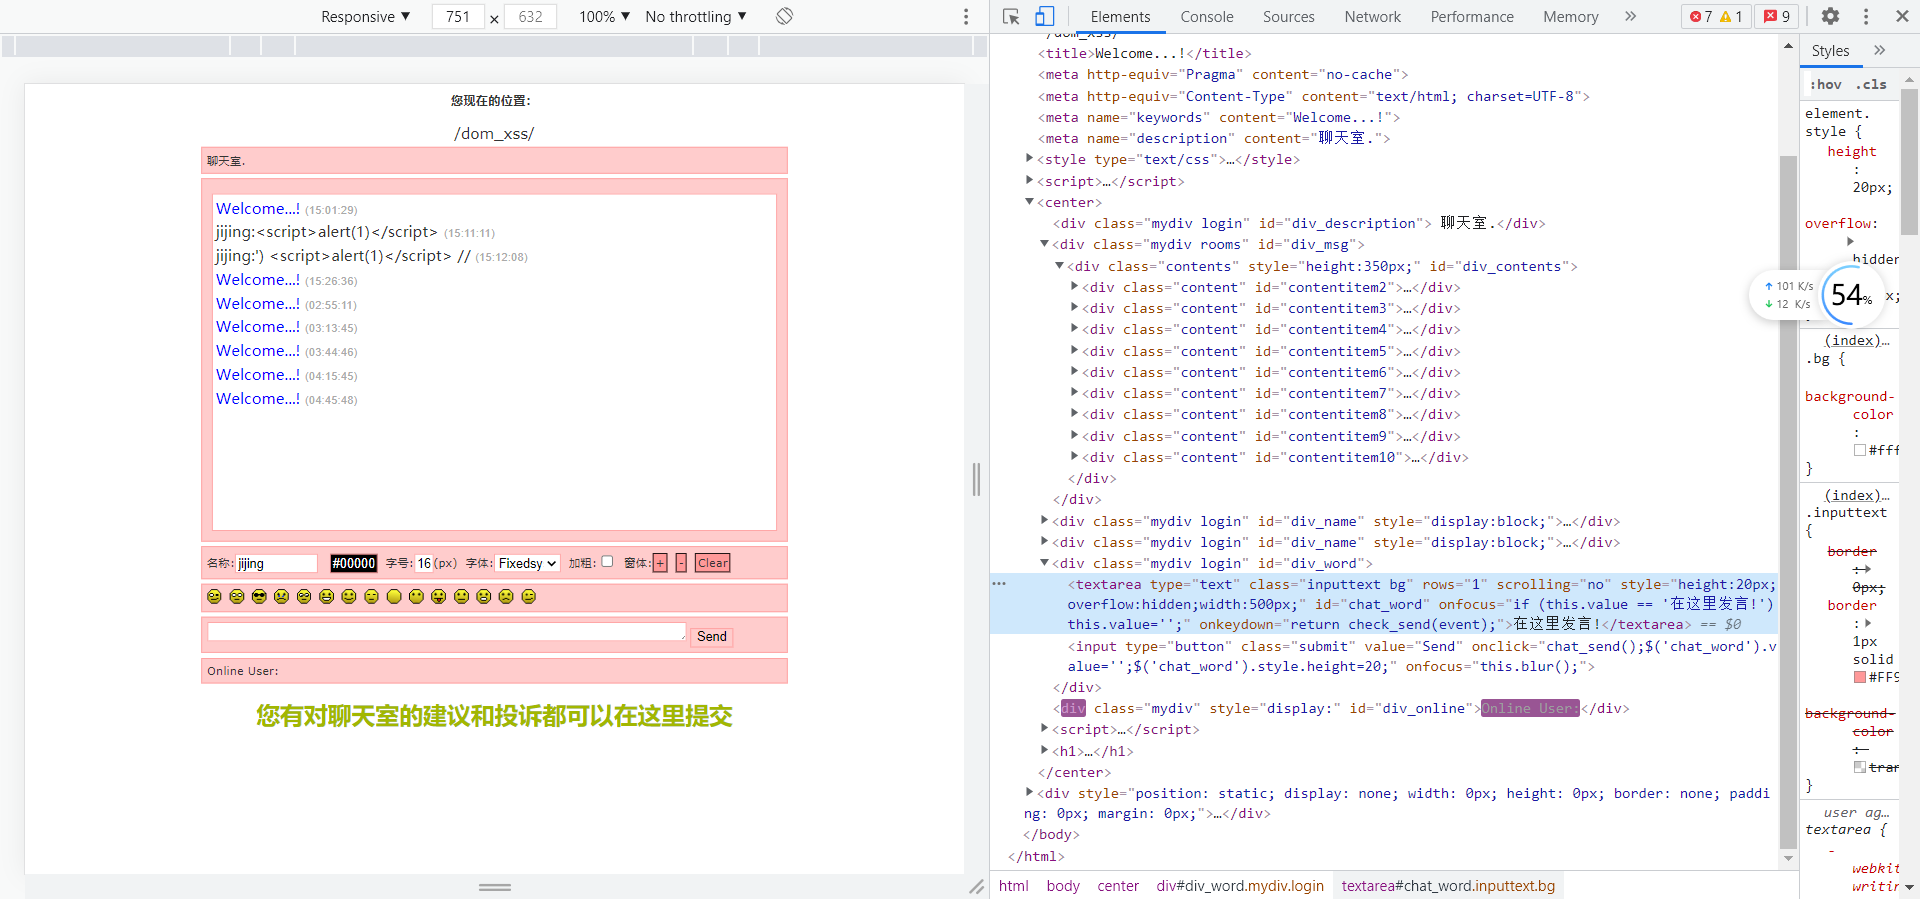Screen dimensions: 1920x899
Task: Expand the contentitem2 div node
Action: coord(1075,287)
